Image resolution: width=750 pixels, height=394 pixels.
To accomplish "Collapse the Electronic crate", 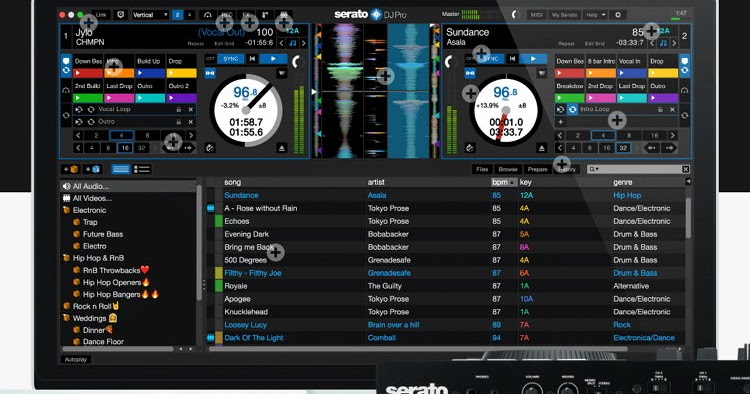I will tap(66, 210).
